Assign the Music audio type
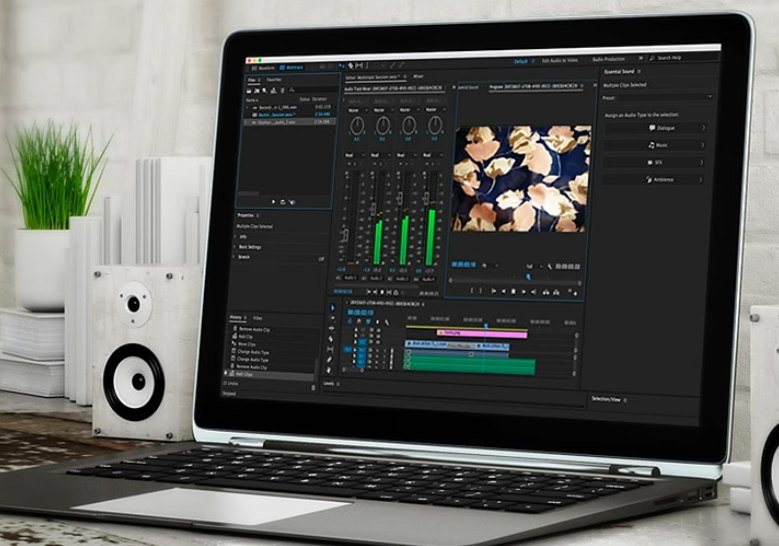This screenshot has width=779, height=546. click(655, 145)
